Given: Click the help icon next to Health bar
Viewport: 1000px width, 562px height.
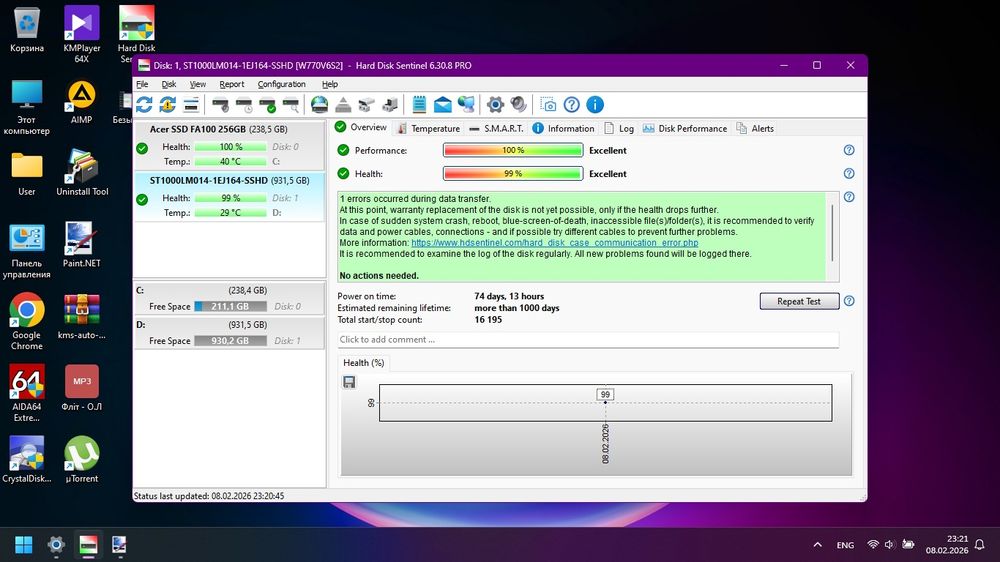Looking at the screenshot, I should (849, 174).
